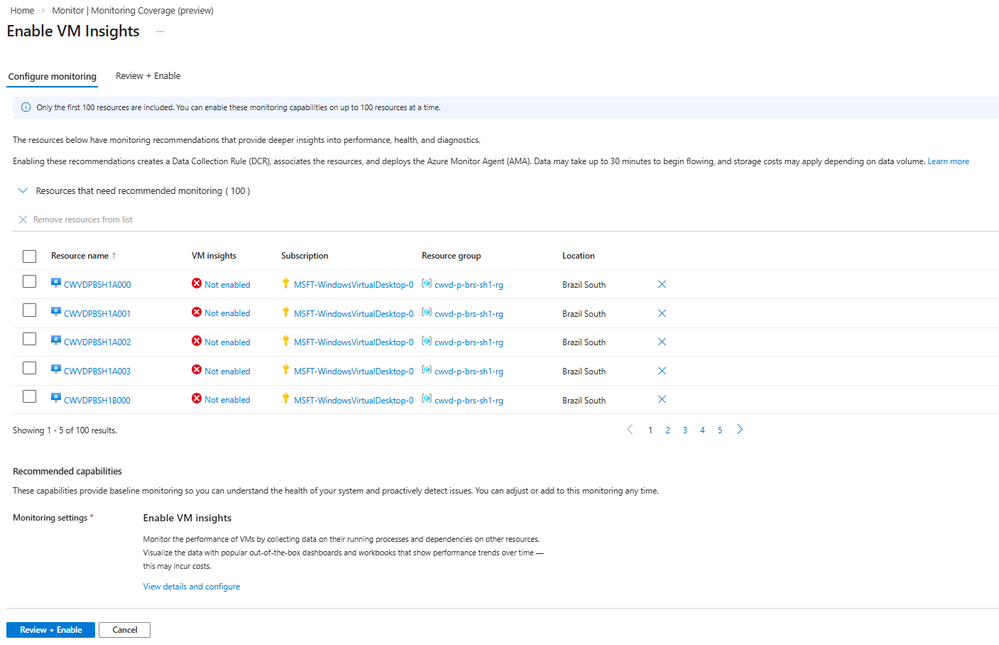Click info icon in the blue banner
This screenshot has width=999, height=645.
pyautogui.click(x=26, y=107)
